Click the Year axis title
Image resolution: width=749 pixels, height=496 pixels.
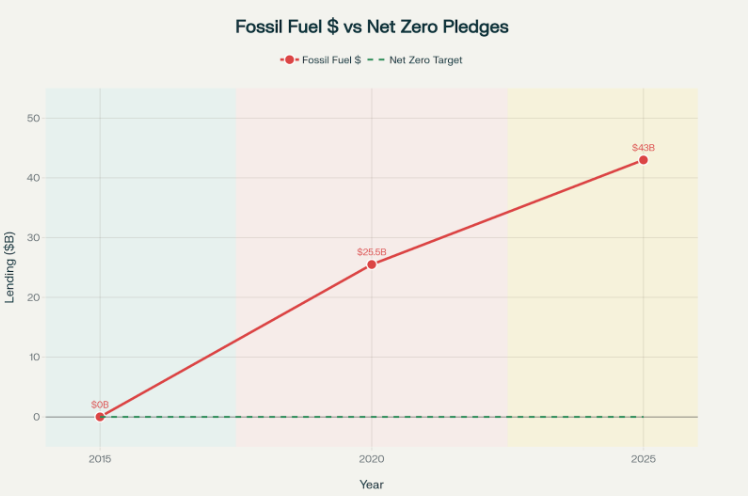pos(372,484)
